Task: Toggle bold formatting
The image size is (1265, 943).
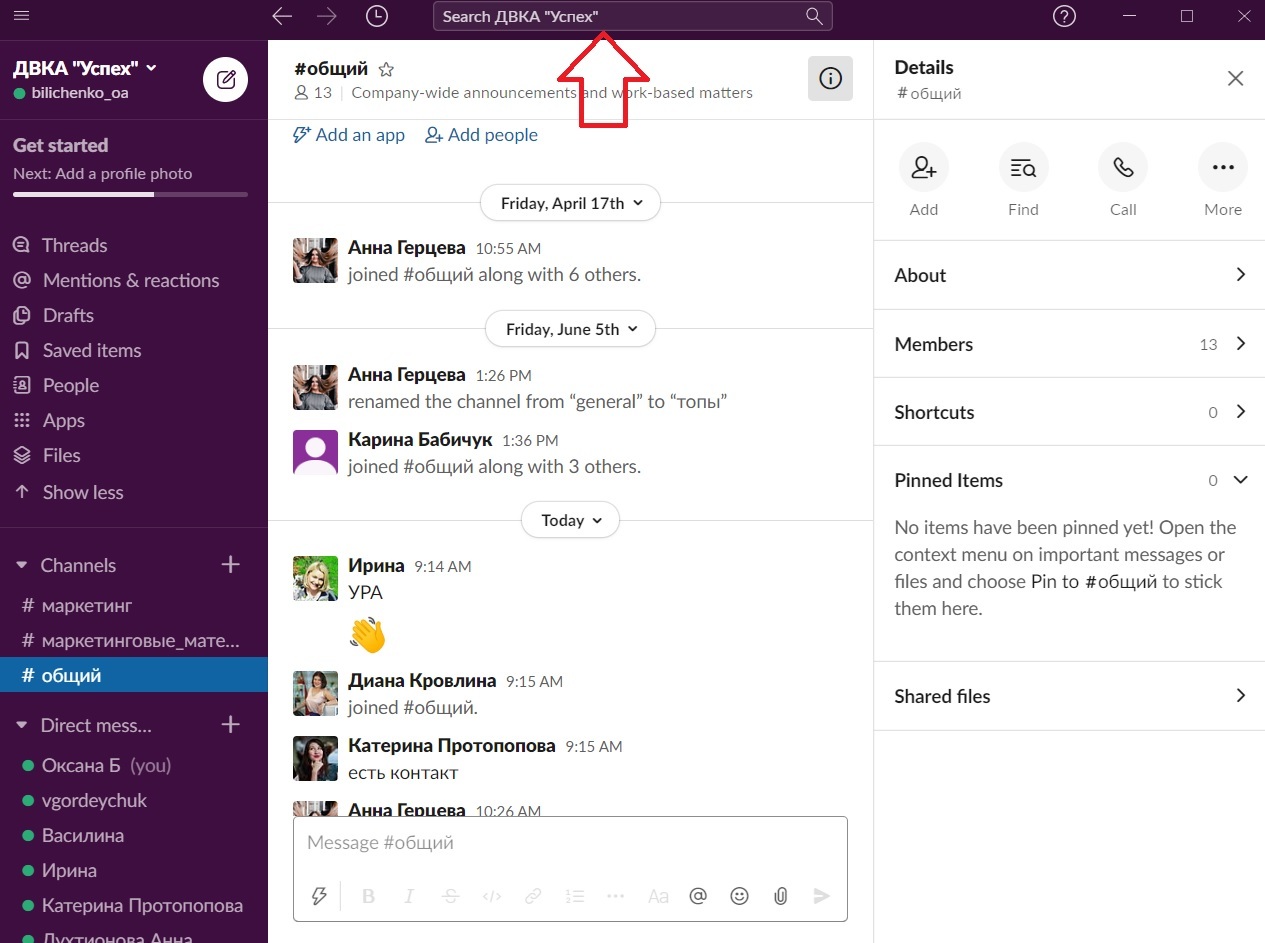Action: click(x=368, y=896)
